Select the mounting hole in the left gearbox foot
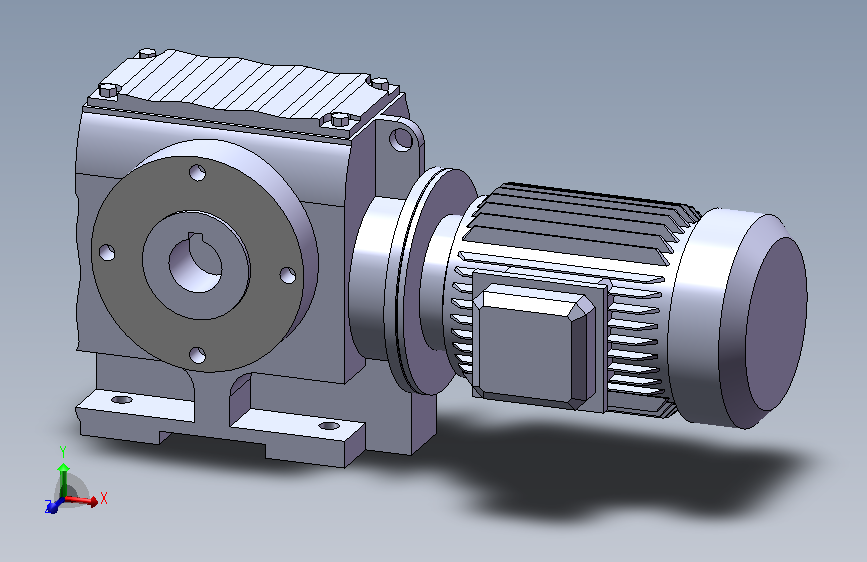Viewport: 867px width, 562px height. (122, 399)
